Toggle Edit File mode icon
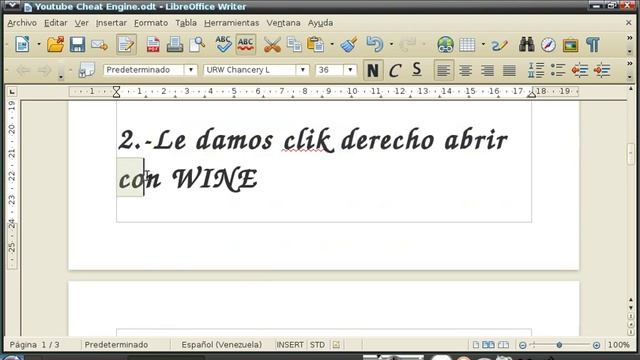The width and height of the screenshot is (640, 360). pyautogui.click(x=126, y=44)
